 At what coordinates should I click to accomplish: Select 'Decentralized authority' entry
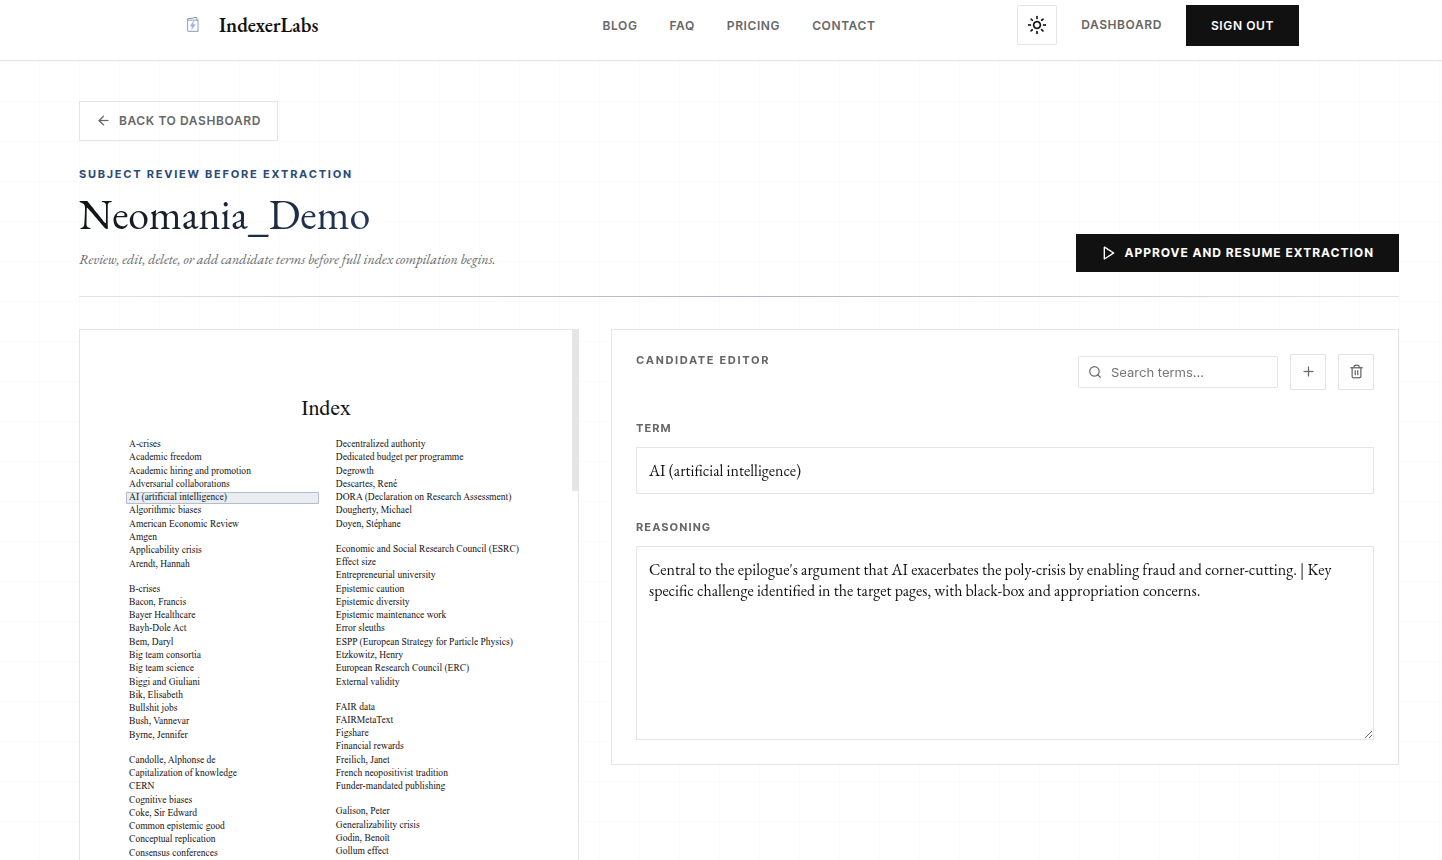381,444
